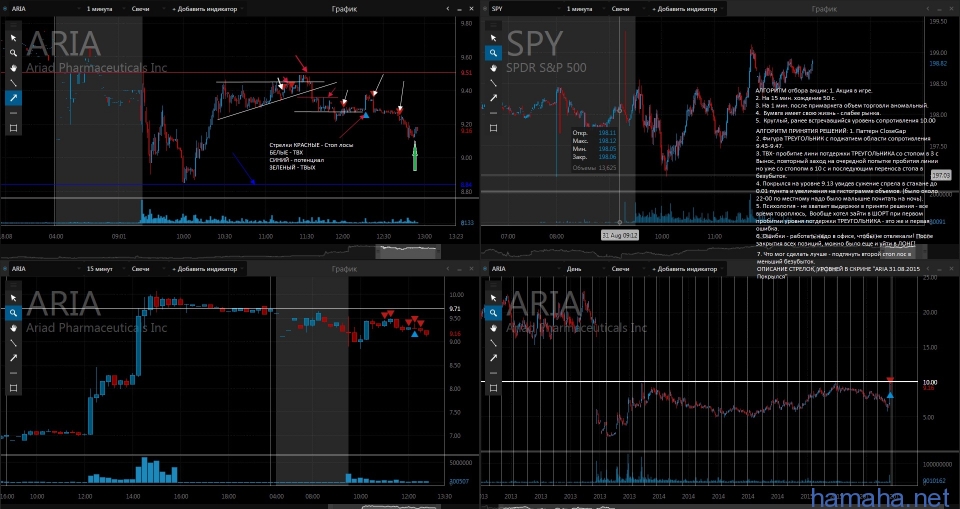Select the trend line tool in ARIA 15-minute chart
960x509 pixels.
tap(13, 342)
